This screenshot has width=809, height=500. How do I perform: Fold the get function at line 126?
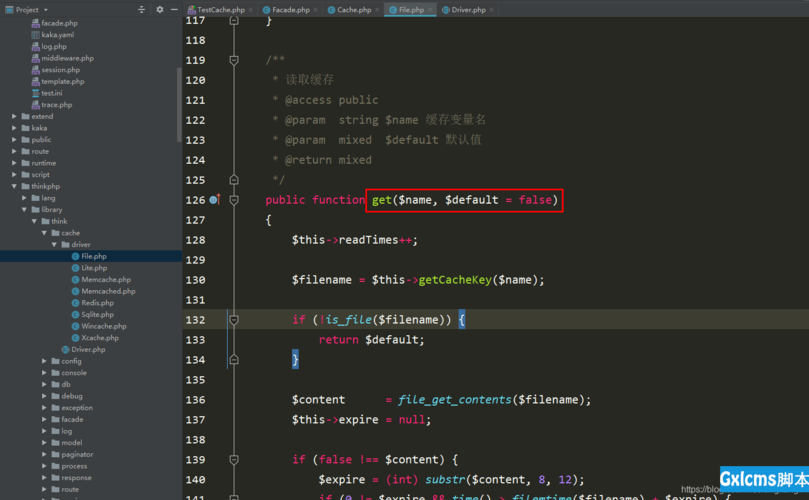coord(234,200)
